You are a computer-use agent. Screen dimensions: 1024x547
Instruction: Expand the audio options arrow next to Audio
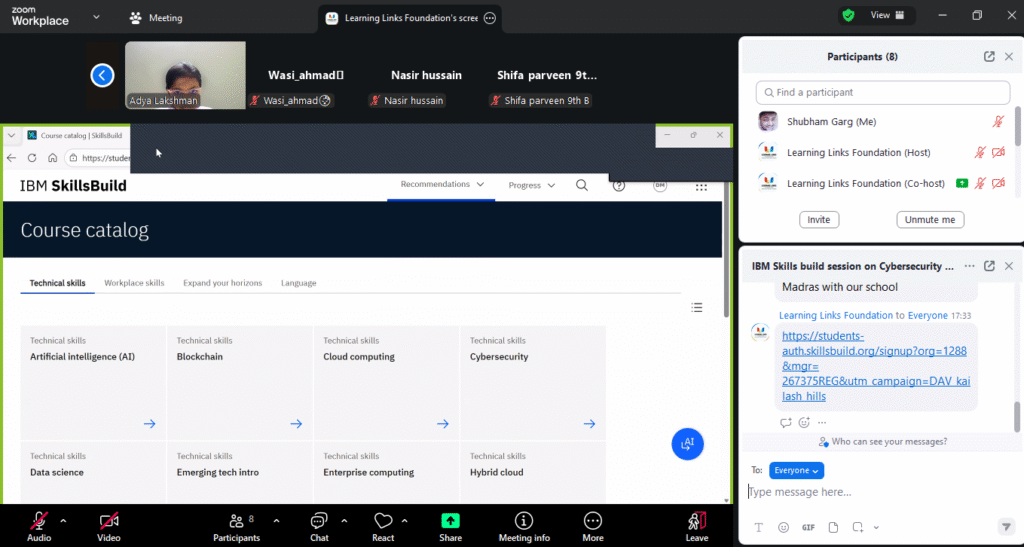click(x=63, y=520)
